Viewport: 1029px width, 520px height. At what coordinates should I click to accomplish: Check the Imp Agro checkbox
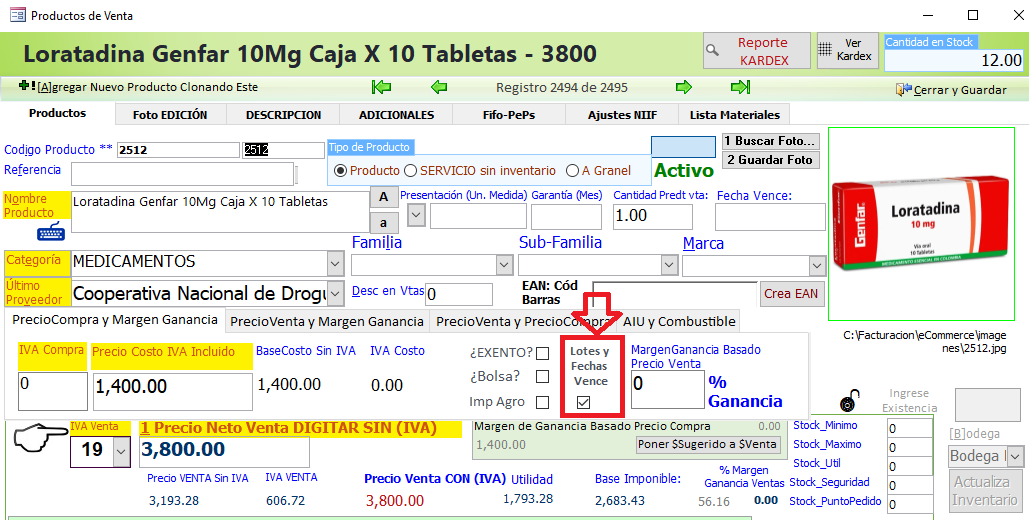[x=542, y=402]
